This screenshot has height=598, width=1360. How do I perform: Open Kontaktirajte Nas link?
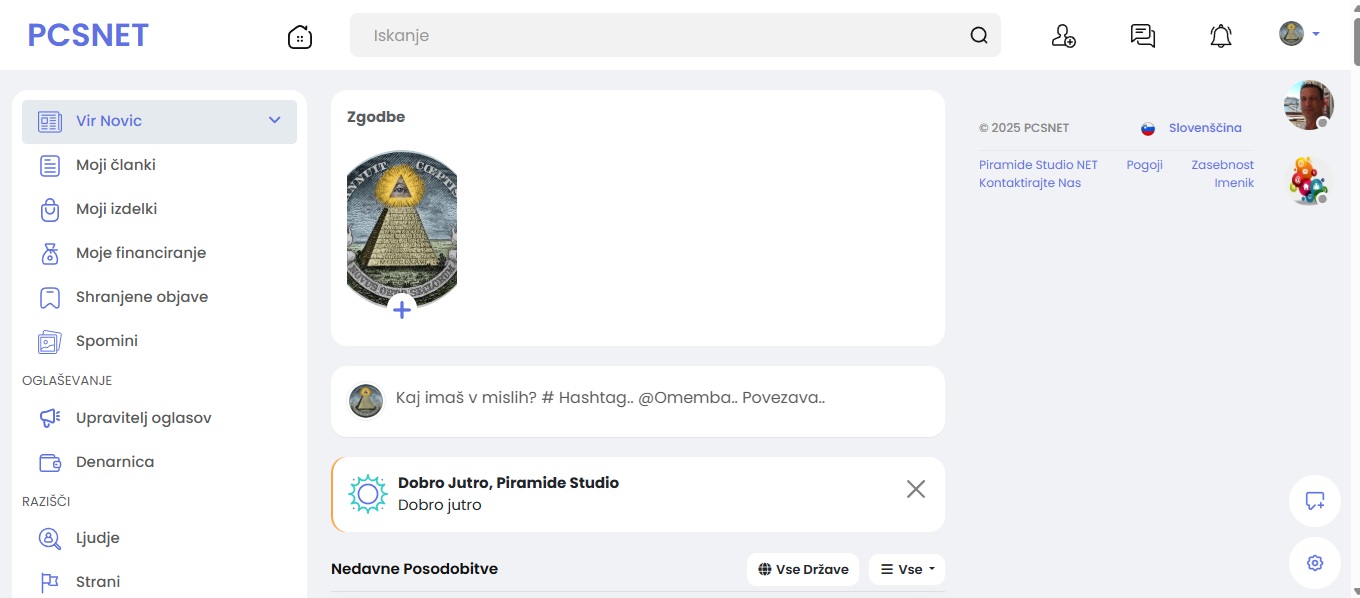tap(1030, 183)
